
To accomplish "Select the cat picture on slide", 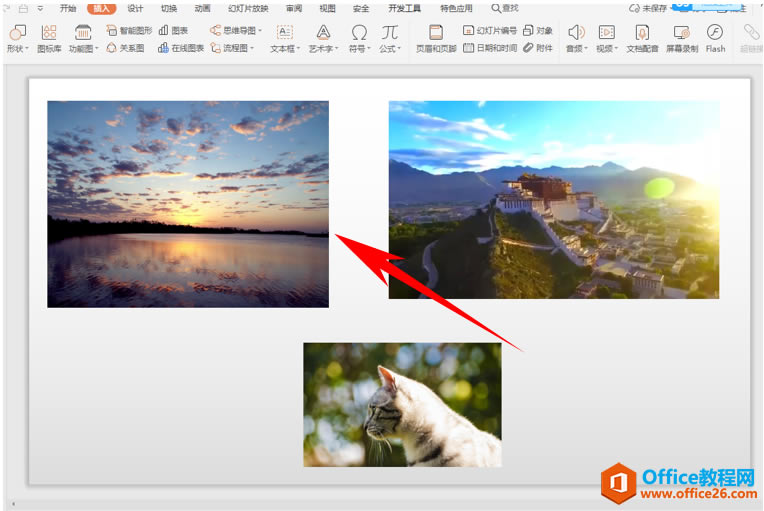I will click(402, 405).
